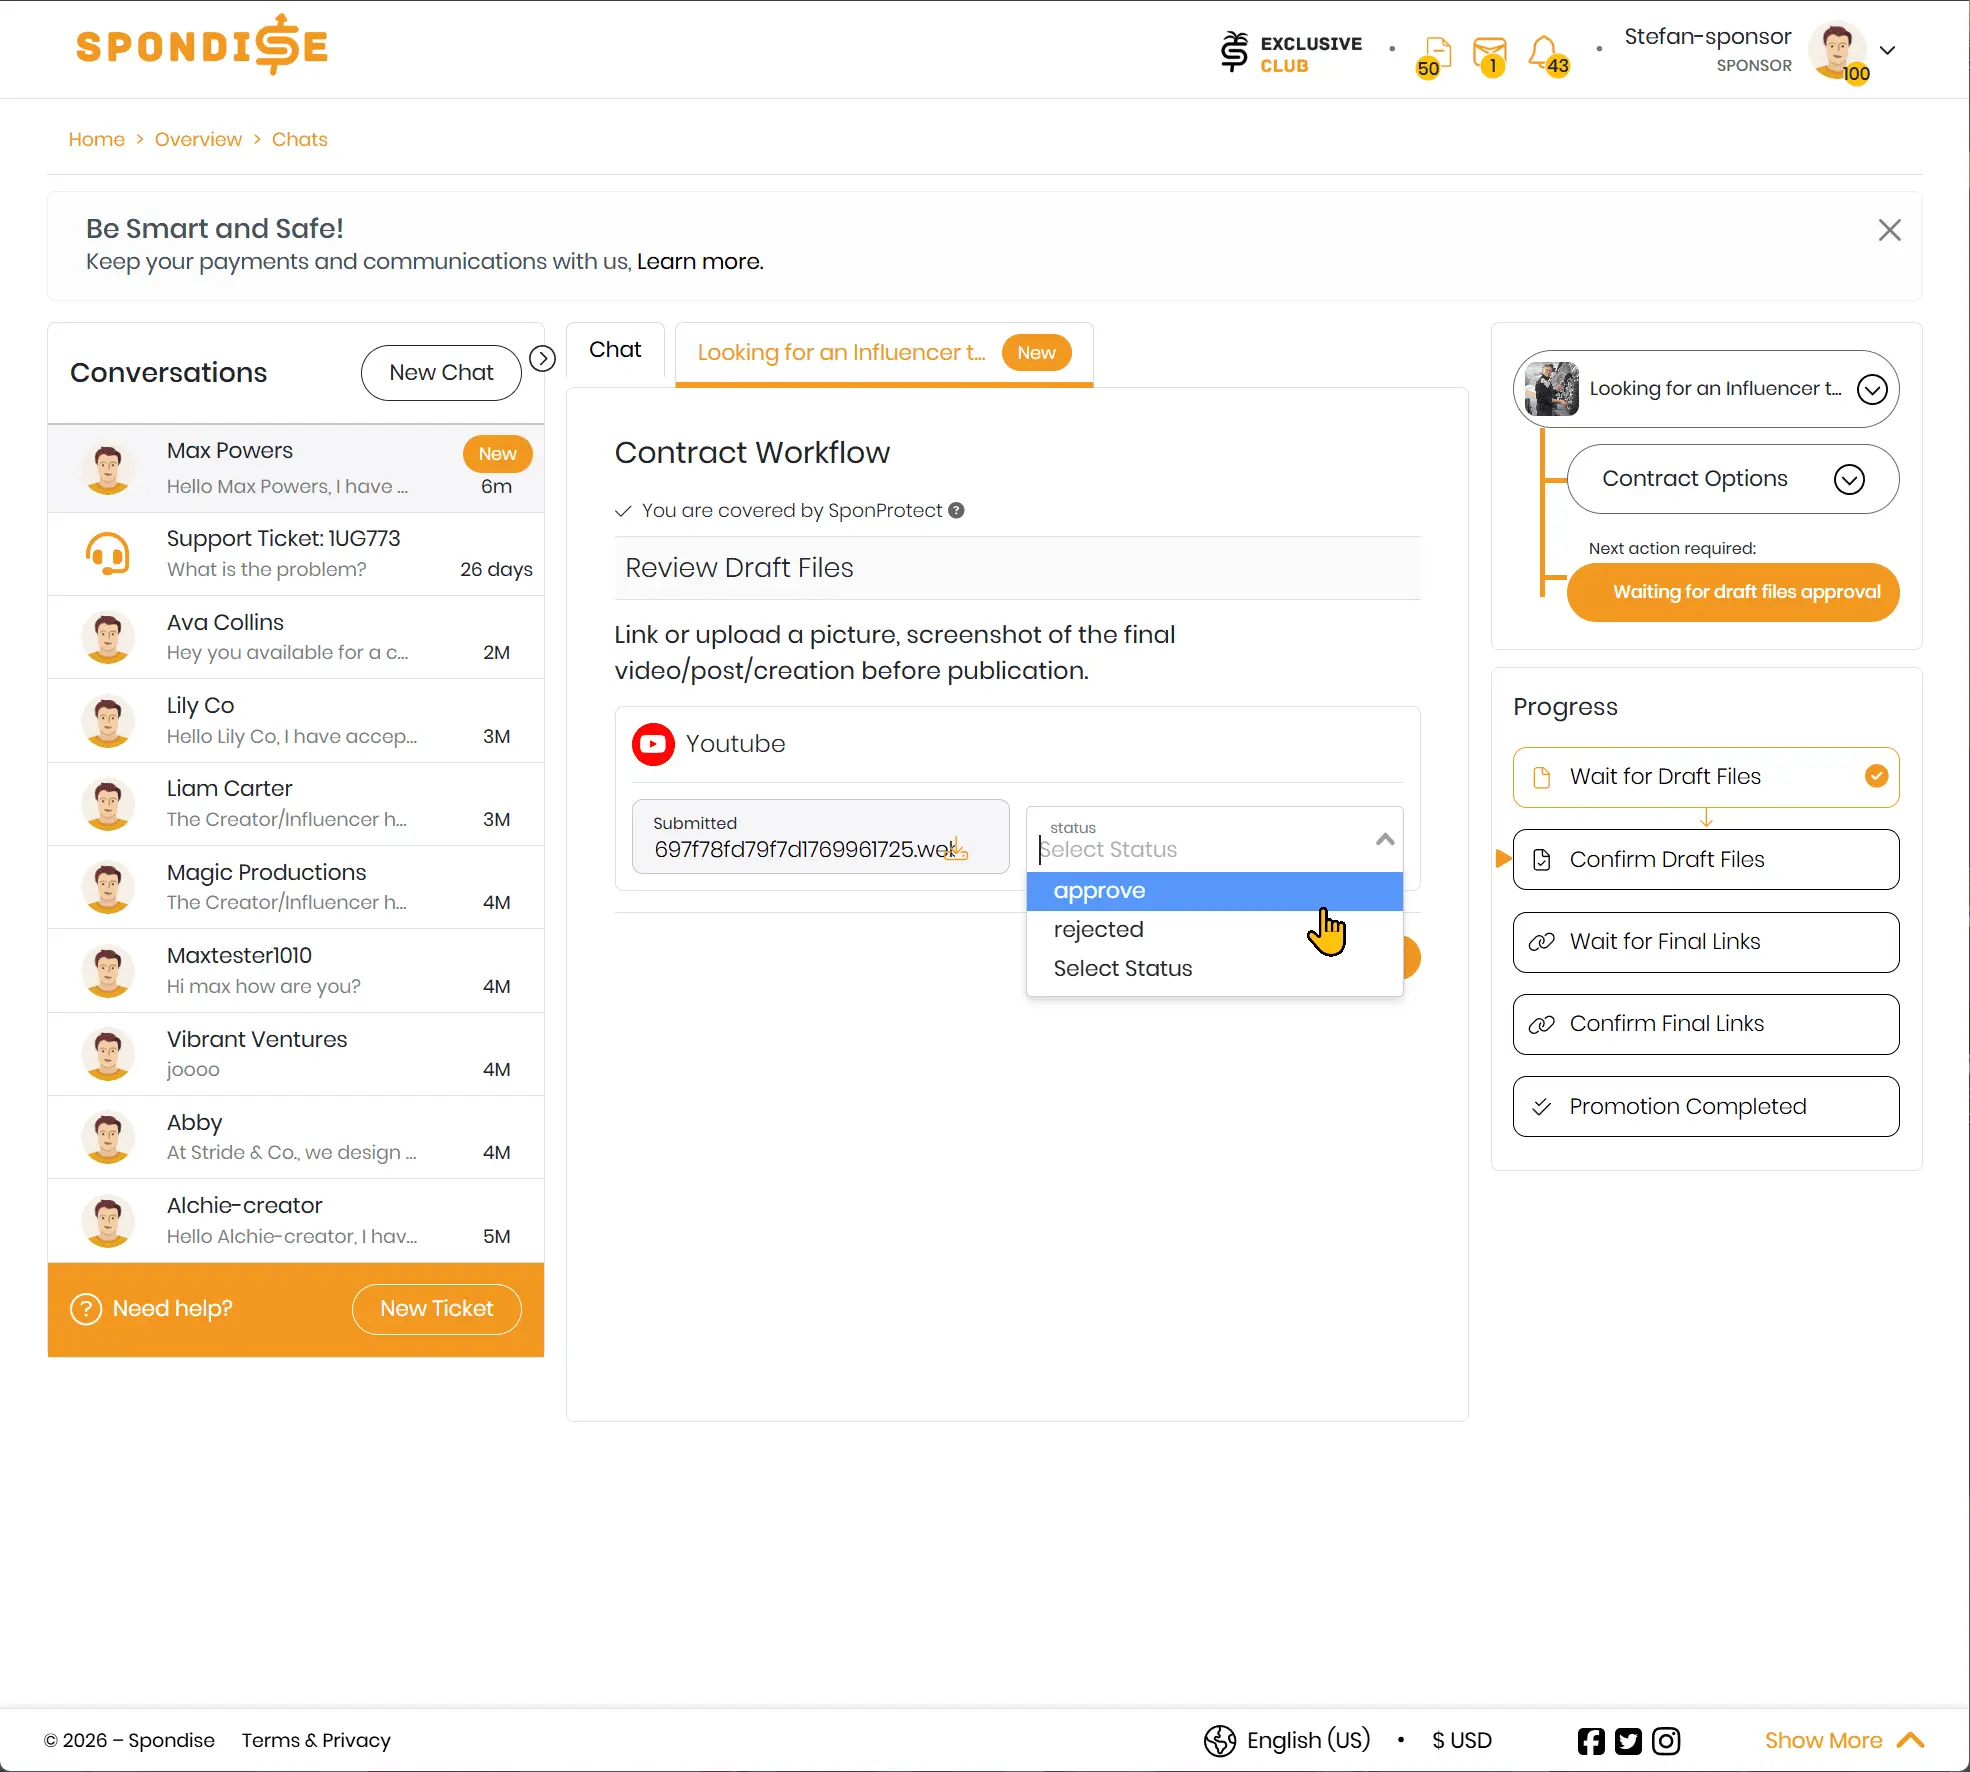Choose approve in status list
The height and width of the screenshot is (1772, 1970).
pyautogui.click(x=1215, y=891)
